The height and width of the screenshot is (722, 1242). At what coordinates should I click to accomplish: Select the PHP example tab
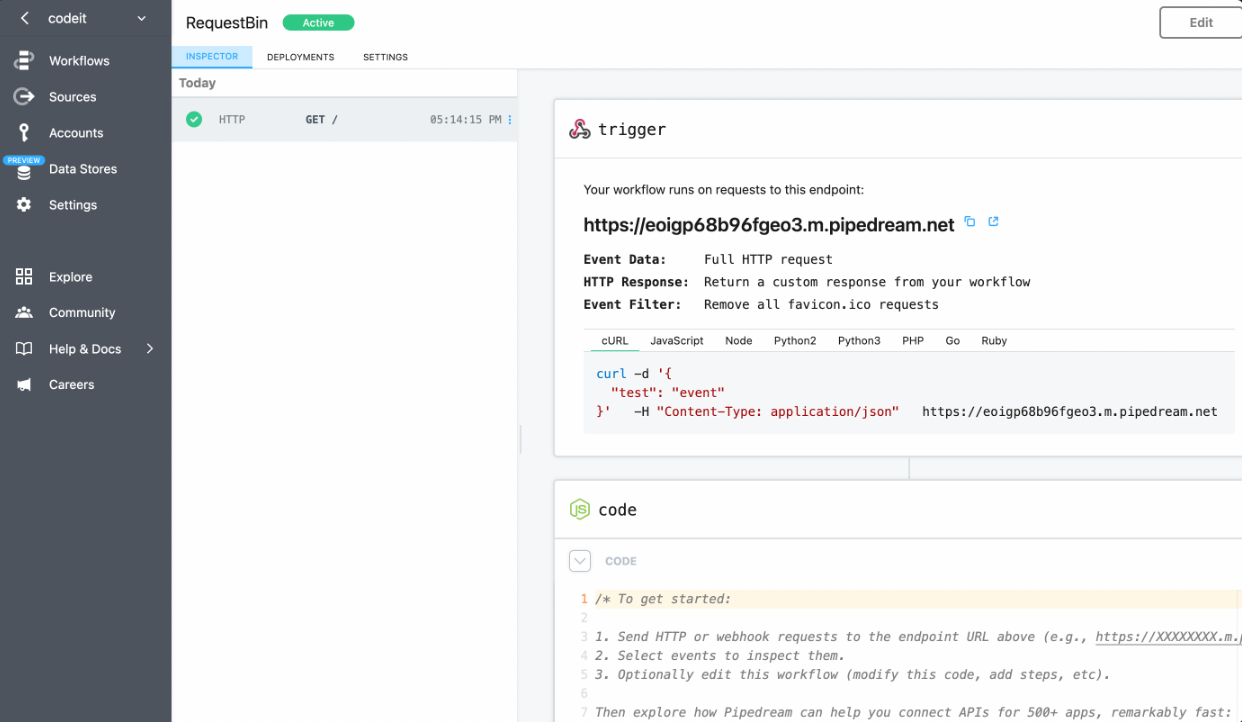click(x=913, y=341)
